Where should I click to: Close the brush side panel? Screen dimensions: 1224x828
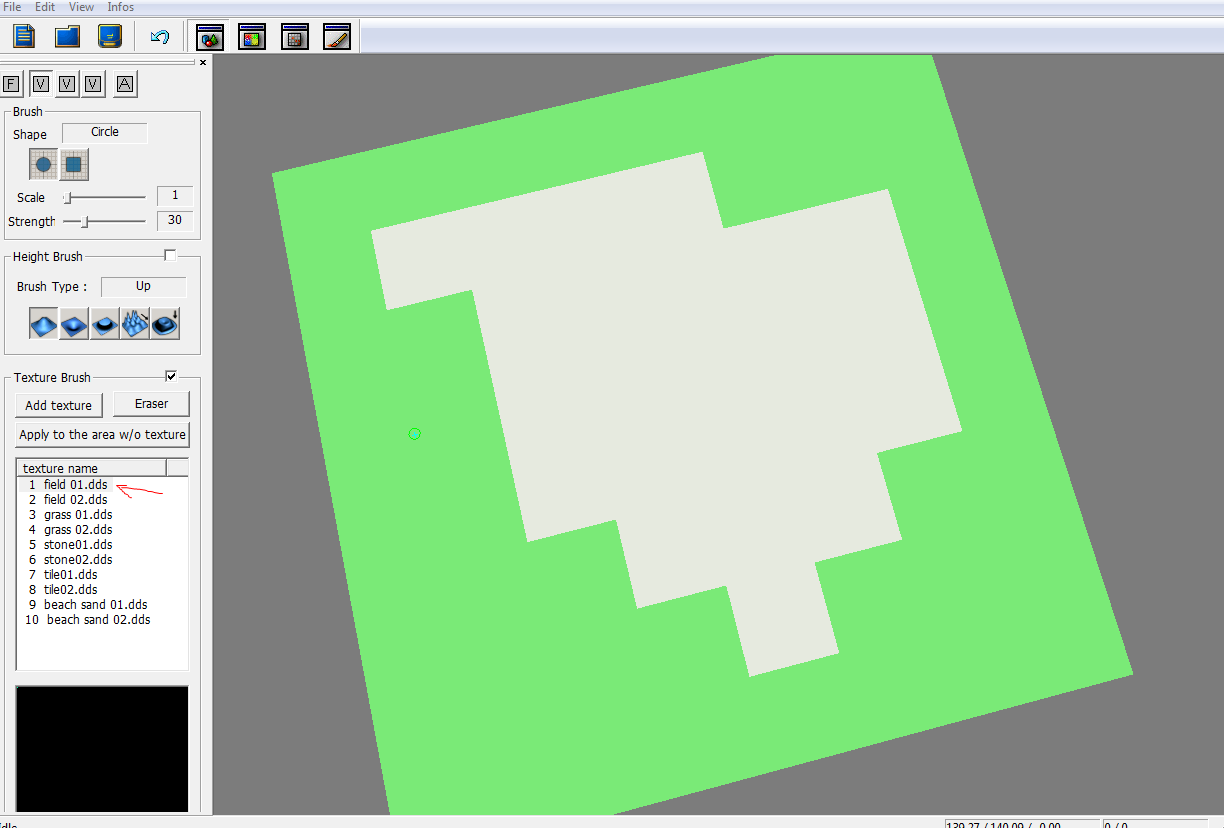(x=203, y=62)
